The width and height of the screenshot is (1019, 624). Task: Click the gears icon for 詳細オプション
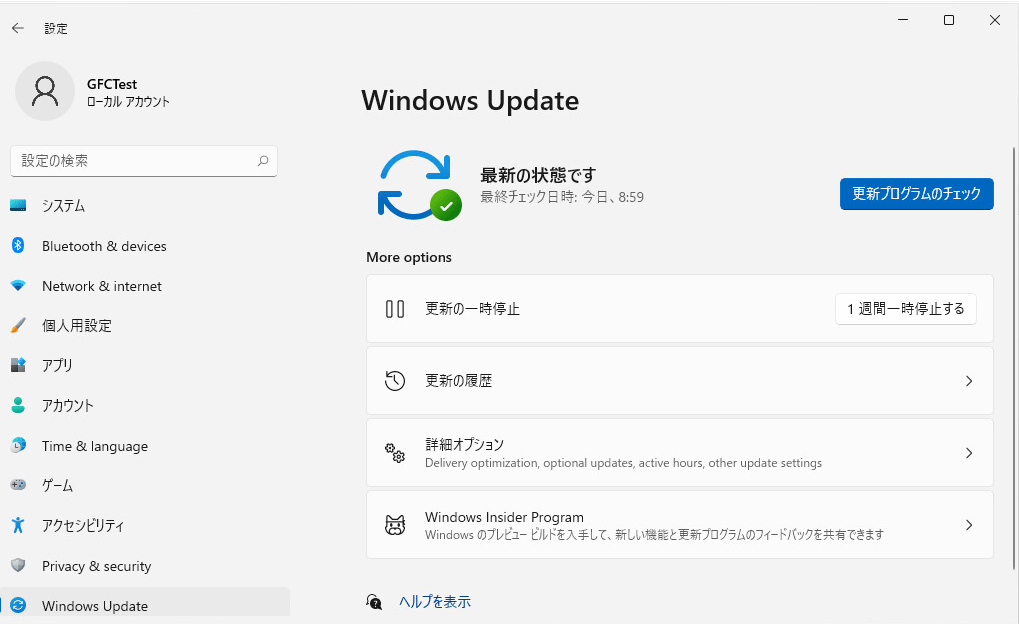point(394,453)
